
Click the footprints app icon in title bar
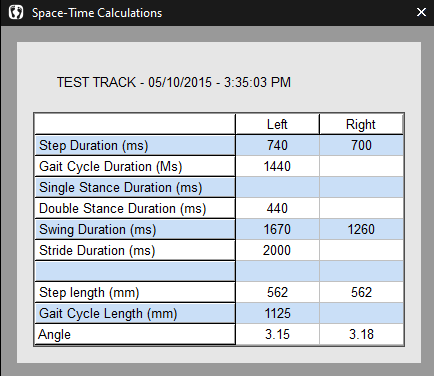[x=16, y=13]
